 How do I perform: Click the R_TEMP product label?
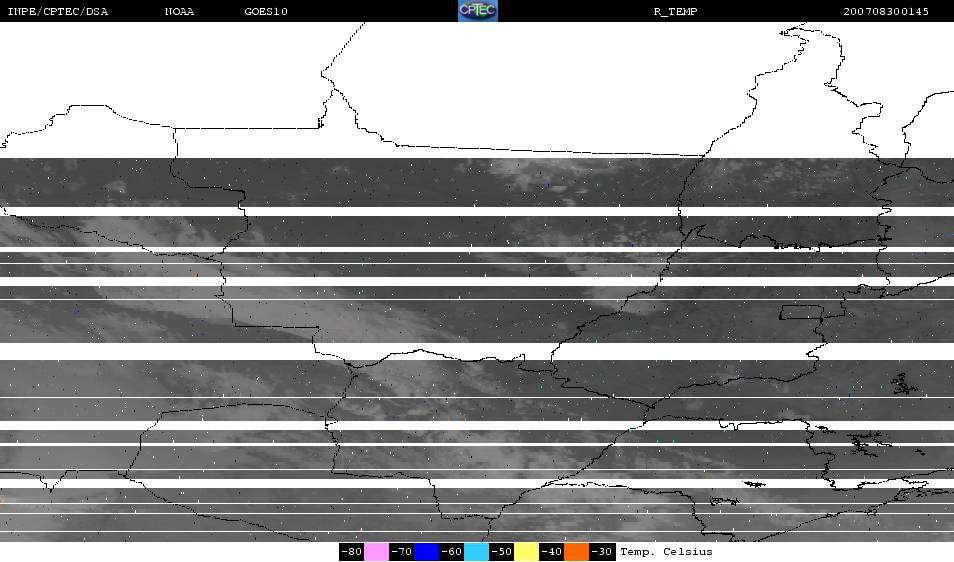675,12
